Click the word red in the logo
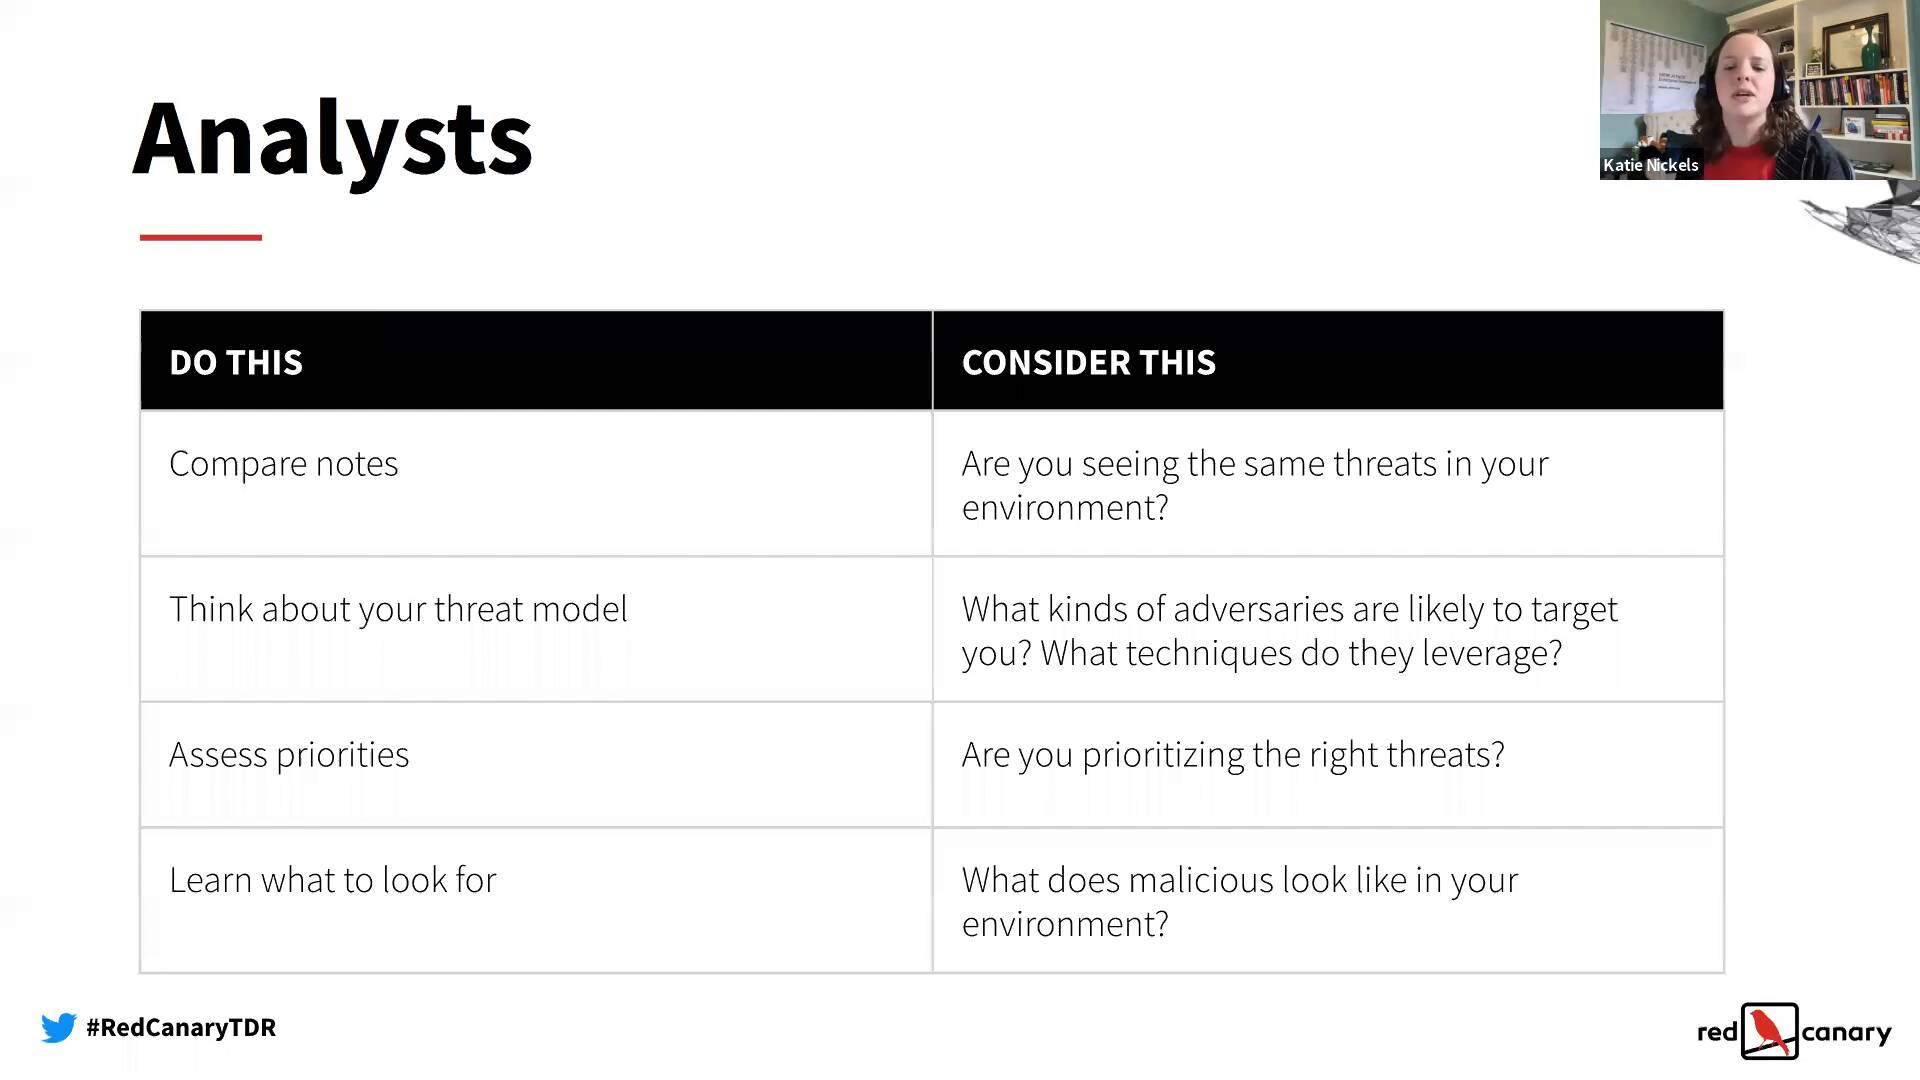The image size is (1920, 1080). (1717, 1032)
